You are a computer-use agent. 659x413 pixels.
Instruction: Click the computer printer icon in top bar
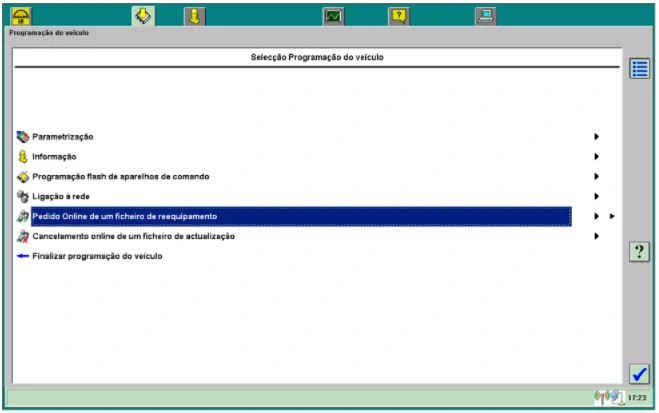coord(485,15)
